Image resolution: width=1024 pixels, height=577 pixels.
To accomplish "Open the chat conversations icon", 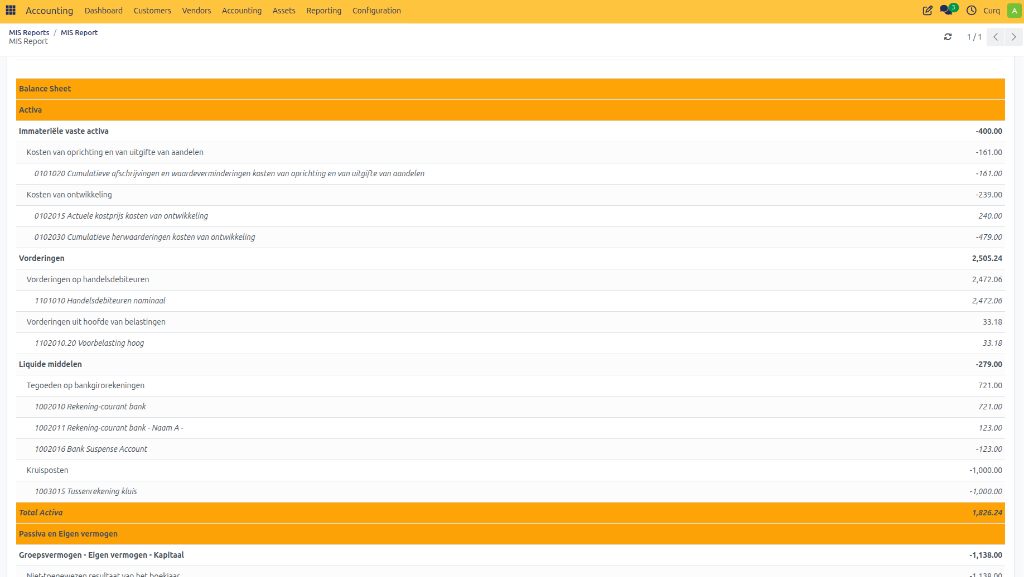I will click(x=948, y=10).
